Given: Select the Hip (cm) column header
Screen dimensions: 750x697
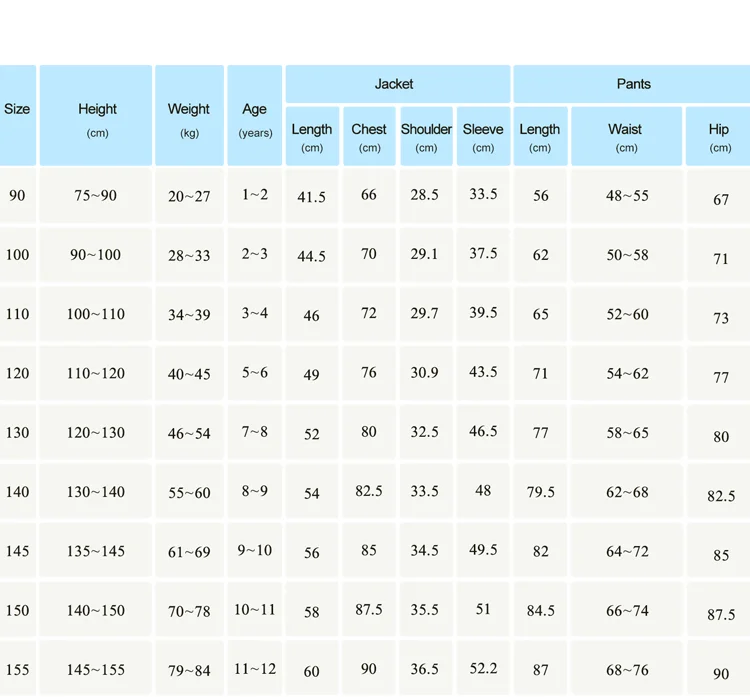Looking at the screenshot, I should pyautogui.click(x=720, y=137).
